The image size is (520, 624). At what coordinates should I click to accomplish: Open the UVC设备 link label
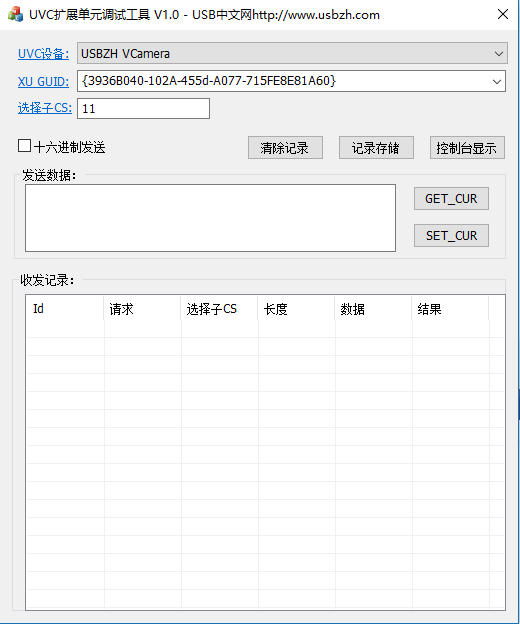coord(43,54)
